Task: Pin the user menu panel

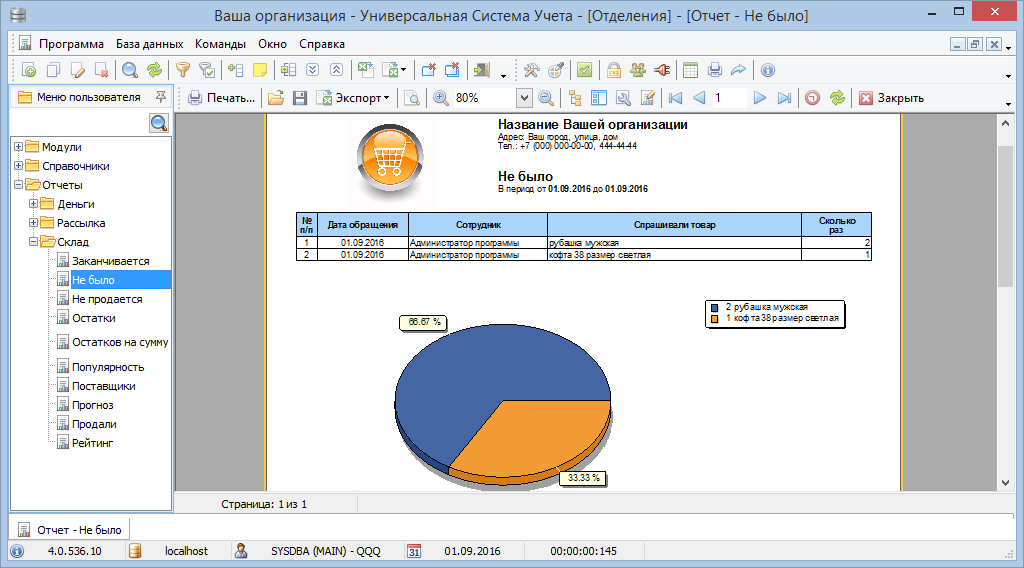Action: pos(160,97)
